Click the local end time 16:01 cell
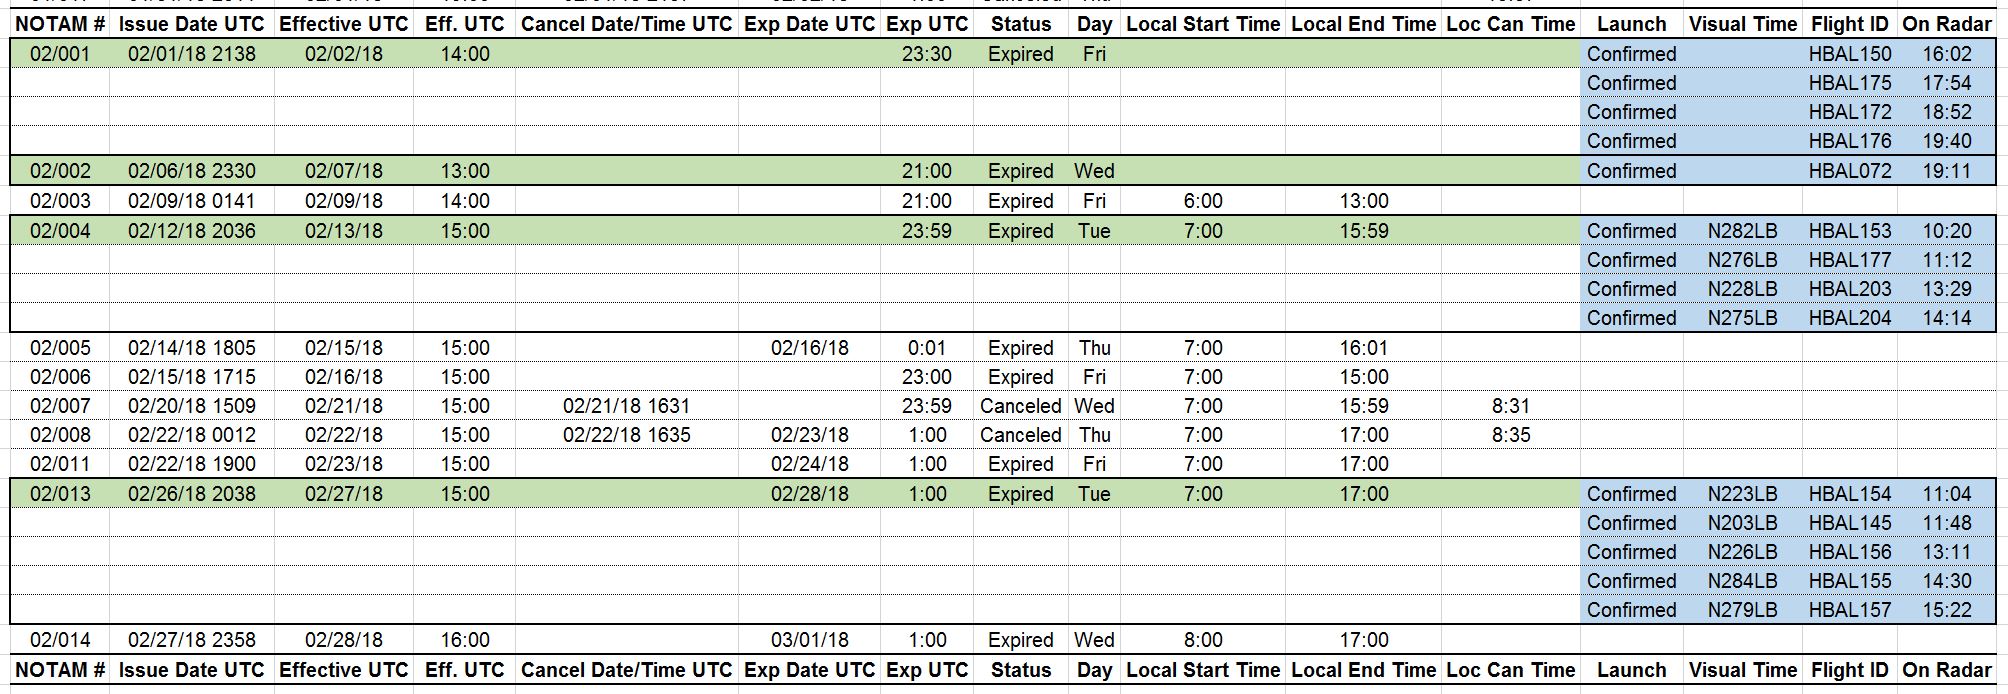 [x=1363, y=348]
